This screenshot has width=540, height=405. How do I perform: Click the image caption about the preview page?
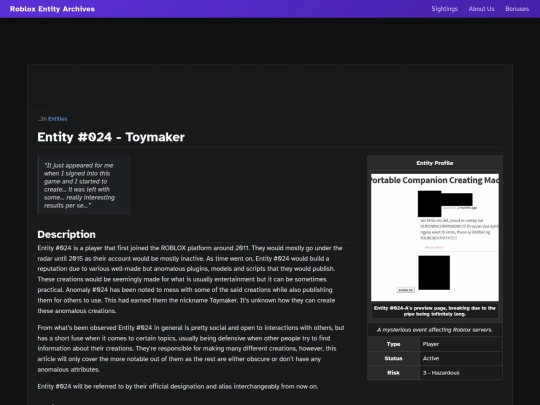point(435,311)
